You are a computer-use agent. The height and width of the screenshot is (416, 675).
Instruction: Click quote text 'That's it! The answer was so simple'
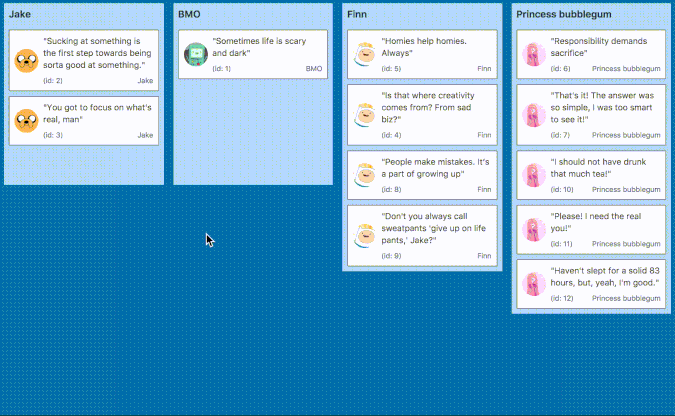pyautogui.click(x=602, y=107)
